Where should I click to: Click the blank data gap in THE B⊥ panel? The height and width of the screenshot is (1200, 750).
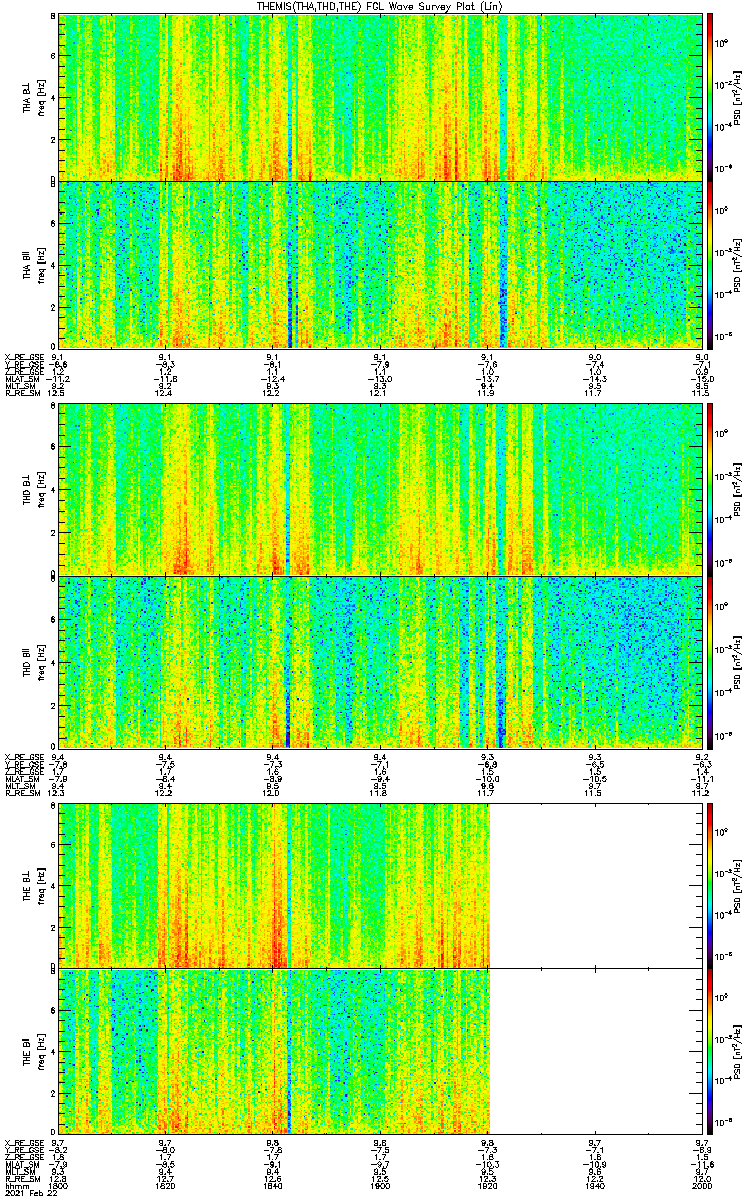pyautogui.click(x=596, y=885)
